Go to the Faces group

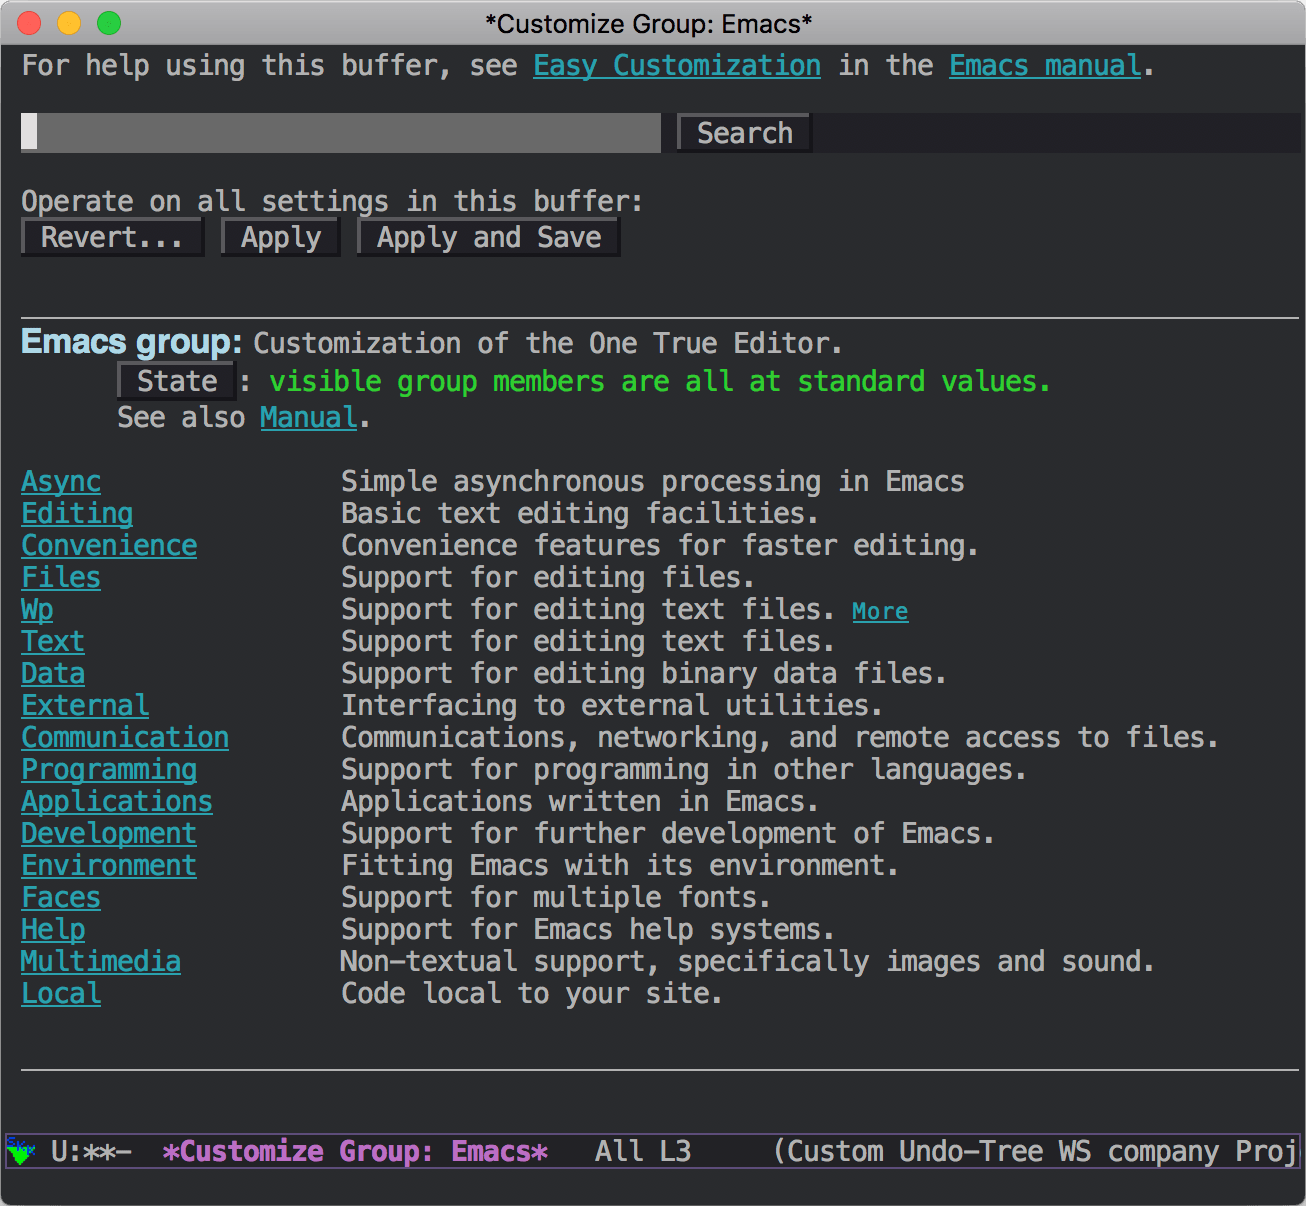click(x=61, y=898)
